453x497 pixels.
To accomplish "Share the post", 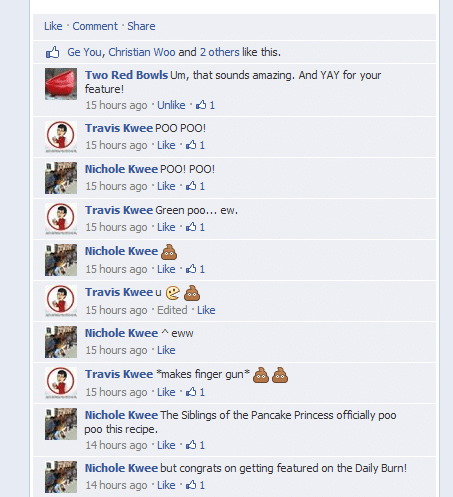I will pos(141,26).
